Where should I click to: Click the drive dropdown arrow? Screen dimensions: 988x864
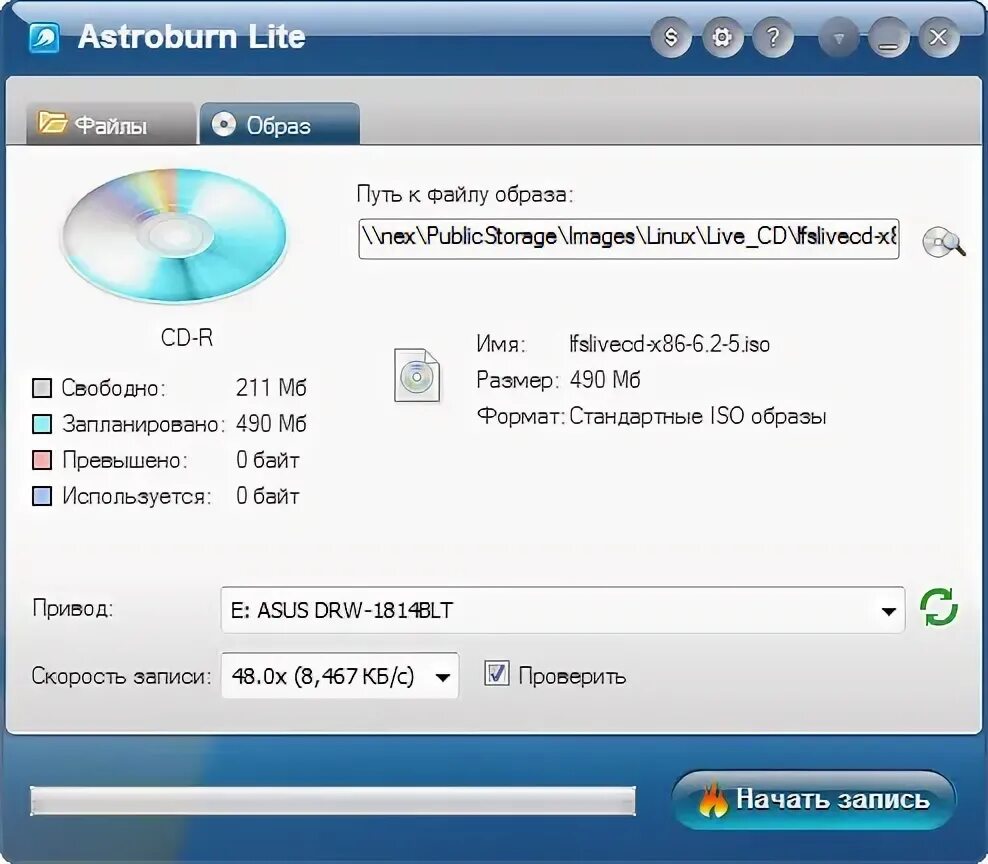coord(888,611)
